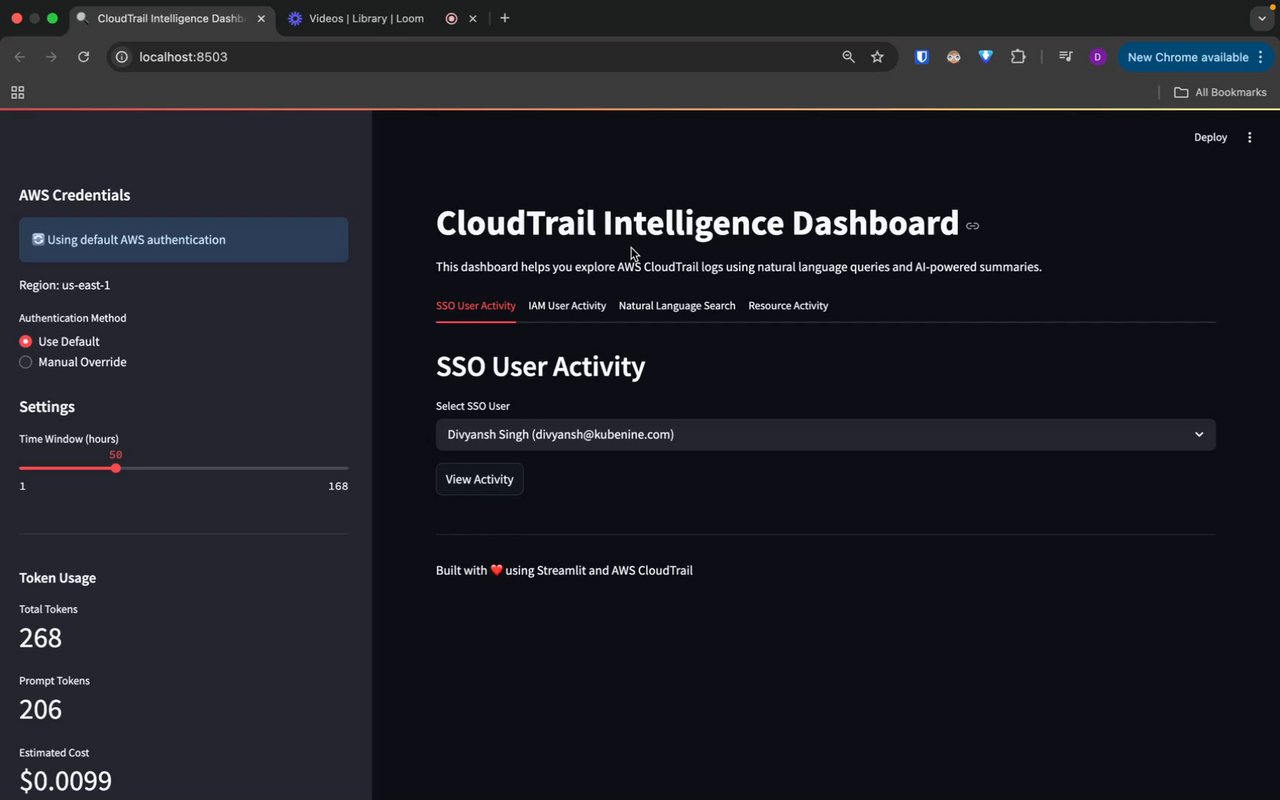Open the Chrome apps grid icon

point(17,92)
